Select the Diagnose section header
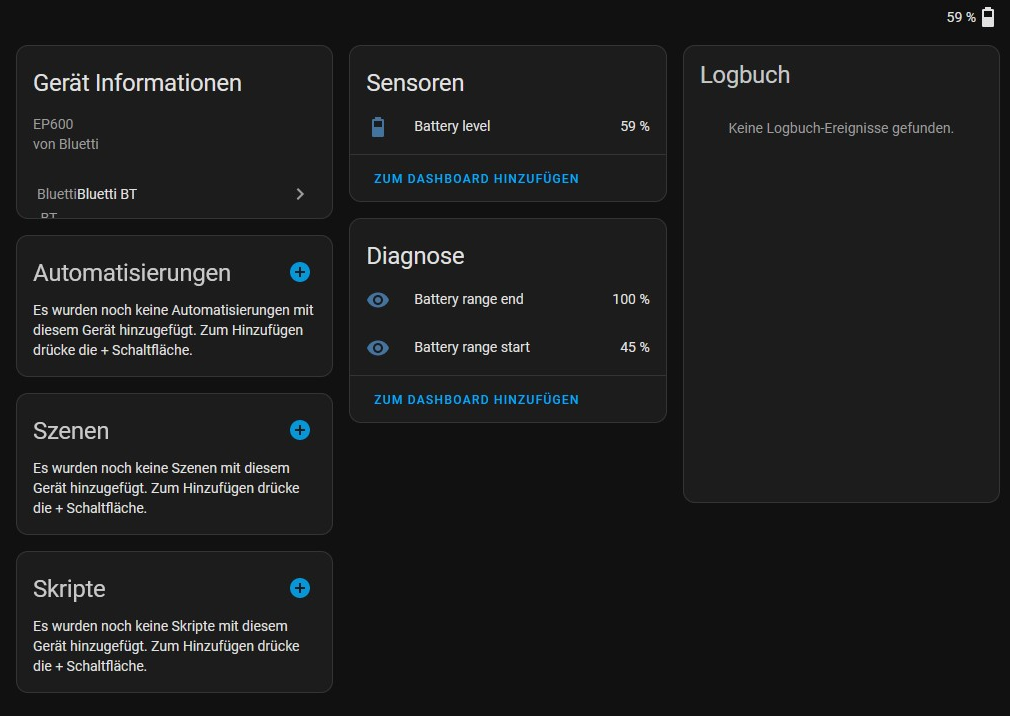The width and height of the screenshot is (1010, 716). pyautogui.click(x=415, y=256)
